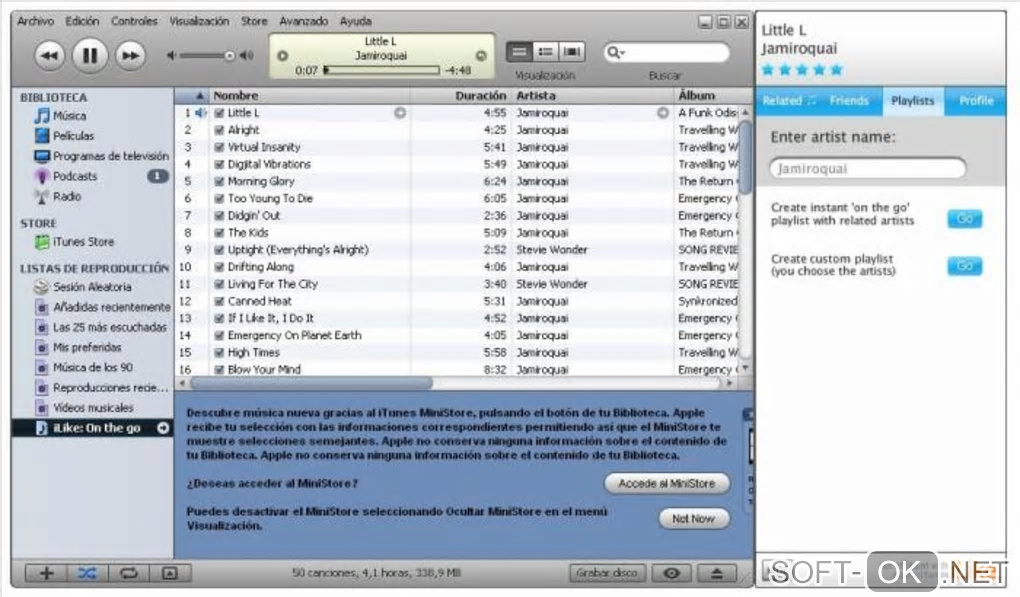
Task: Uncheck the High Times checkbox
Action: coord(219,352)
